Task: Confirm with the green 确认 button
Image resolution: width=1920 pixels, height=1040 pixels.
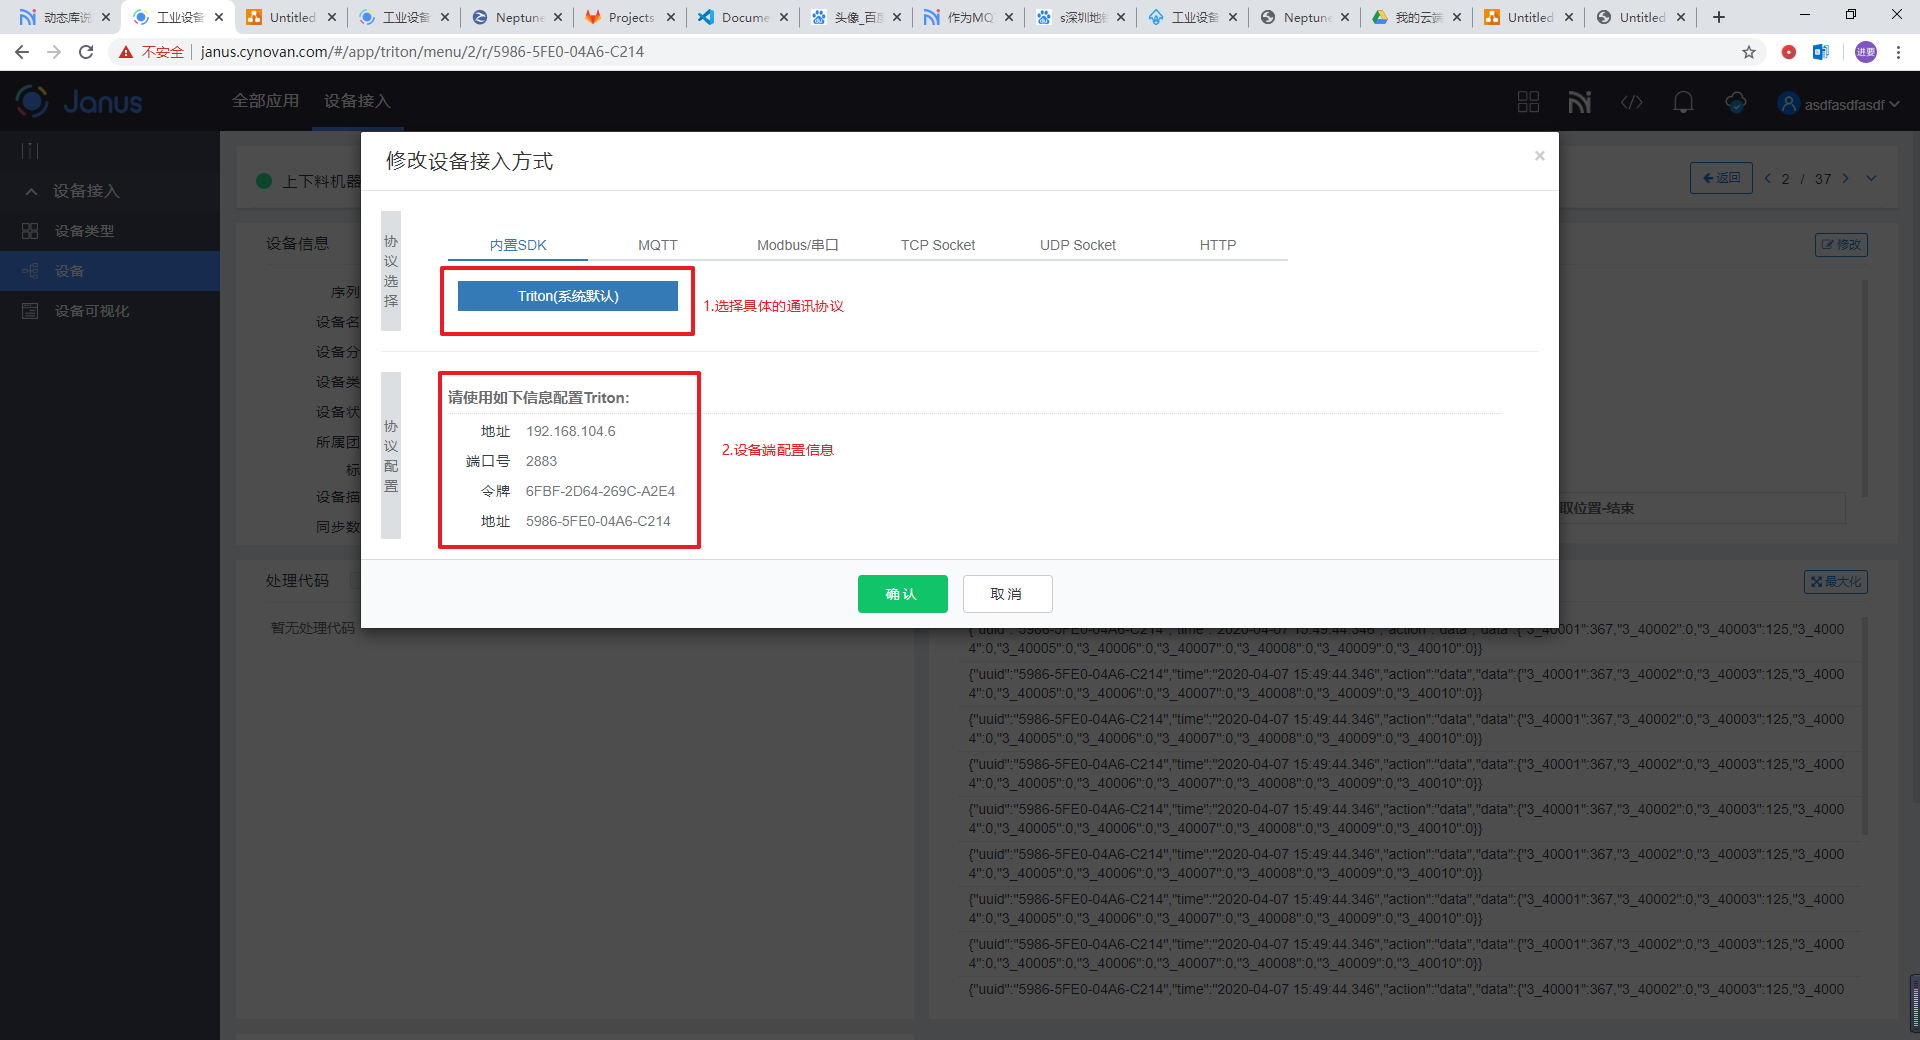Action: [902, 594]
